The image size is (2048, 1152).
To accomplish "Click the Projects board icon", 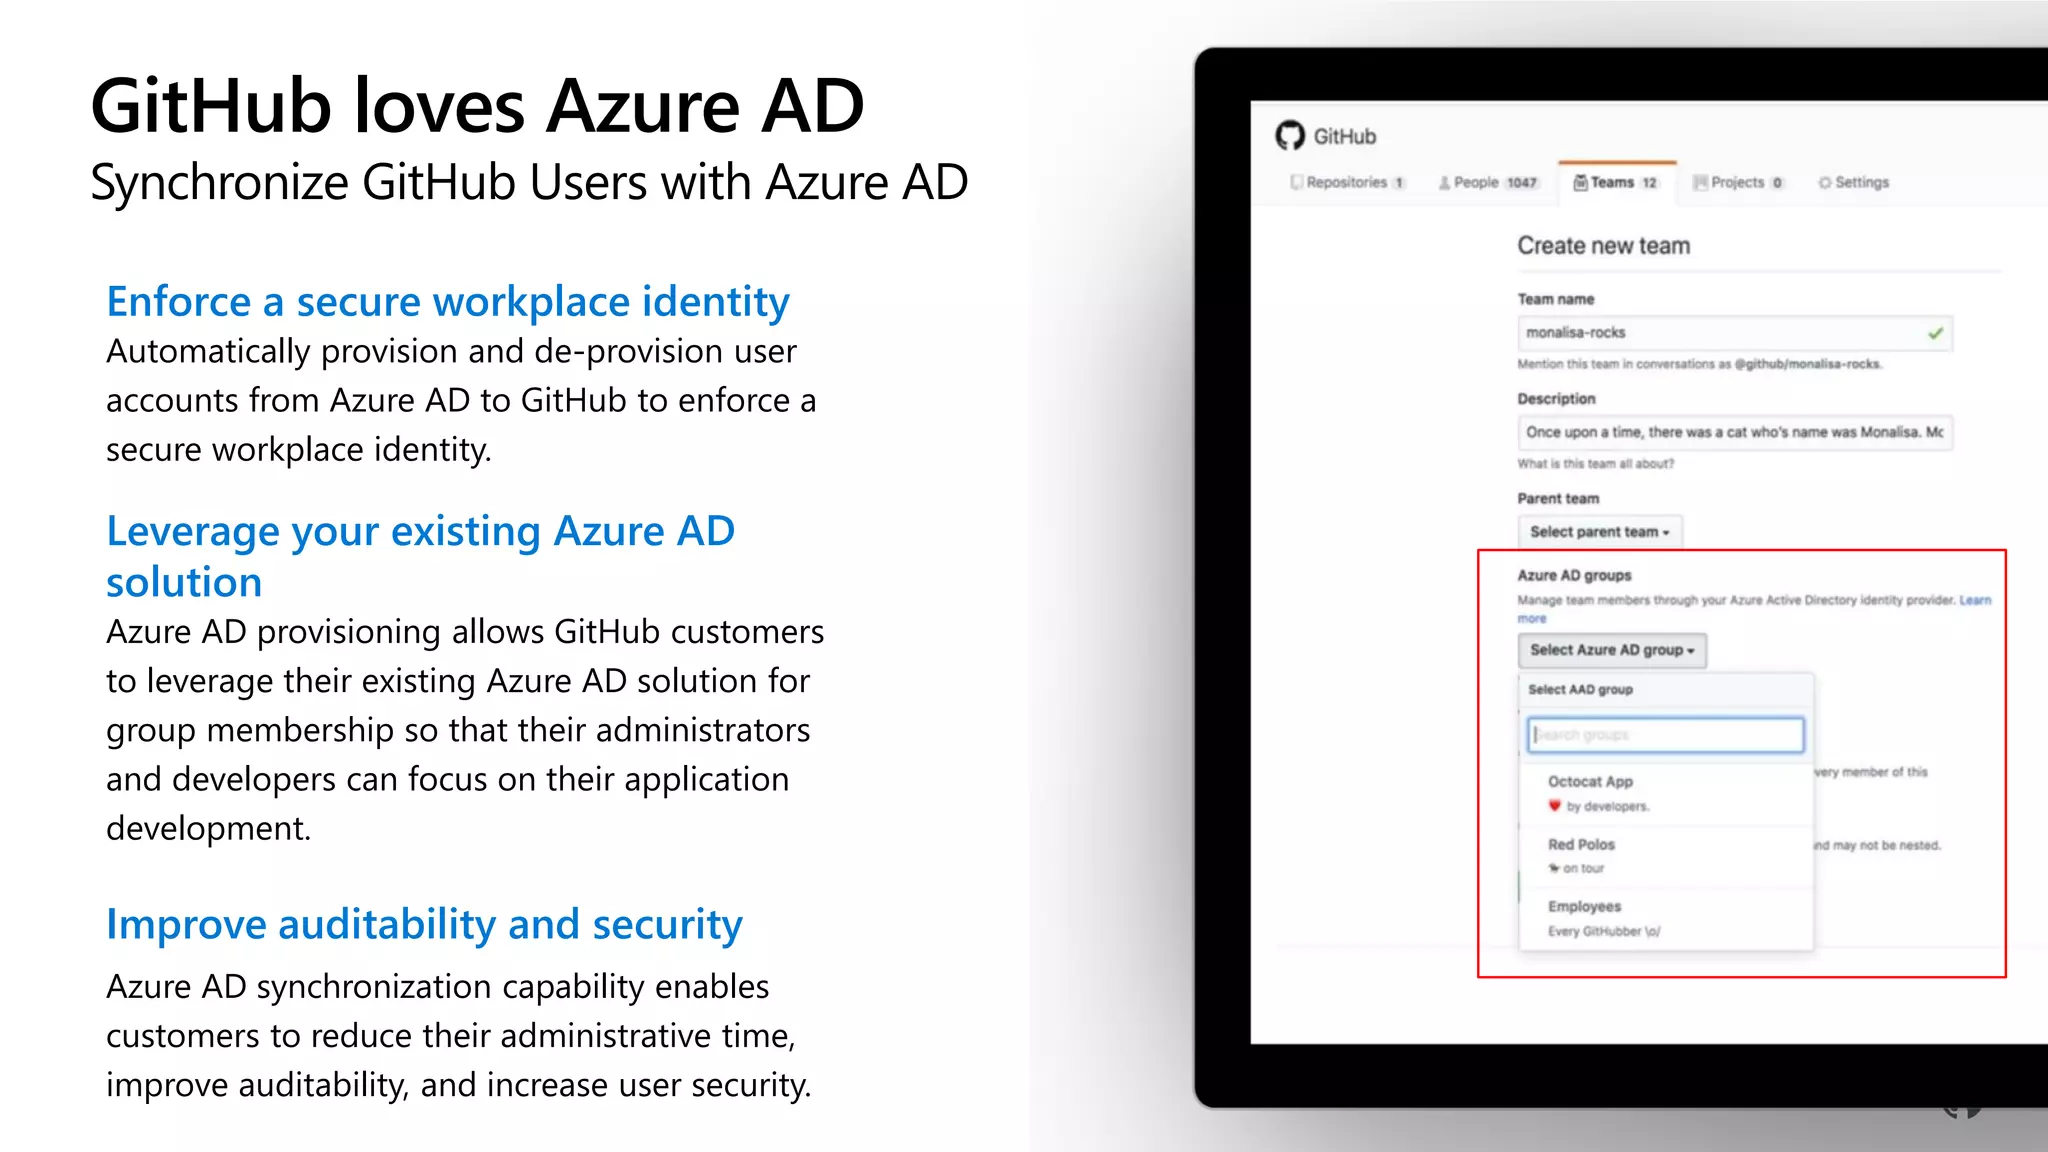I will [x=1700, y=182].
